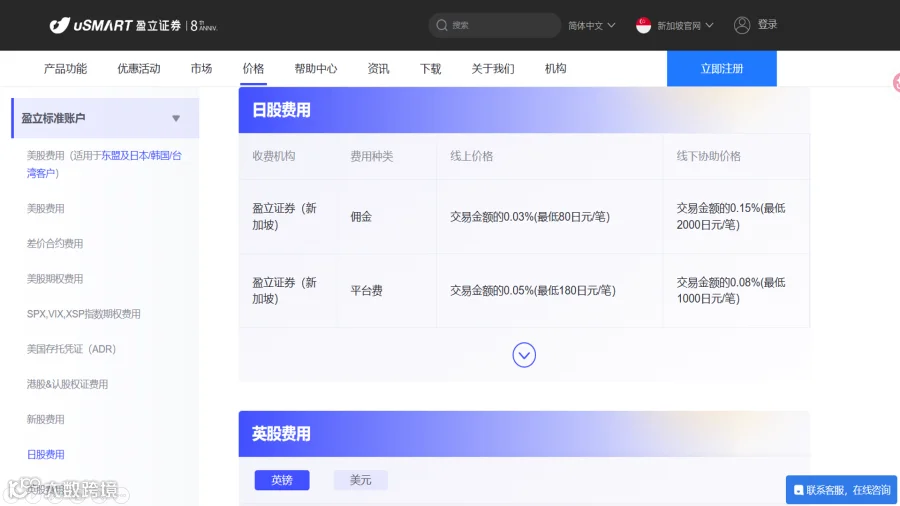This screenshot has width=900, height=506.
Task: Expand more Japan stock fees rows
Action: coord(524,355)
